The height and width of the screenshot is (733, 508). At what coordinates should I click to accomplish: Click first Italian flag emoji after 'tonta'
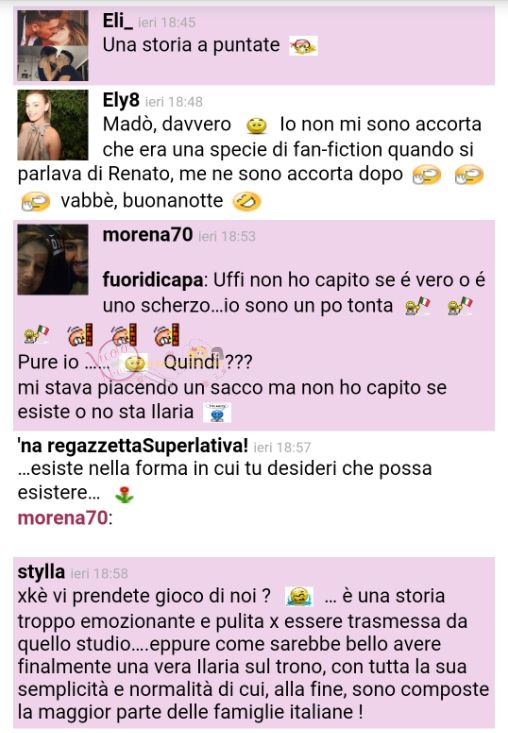point(417,305)
